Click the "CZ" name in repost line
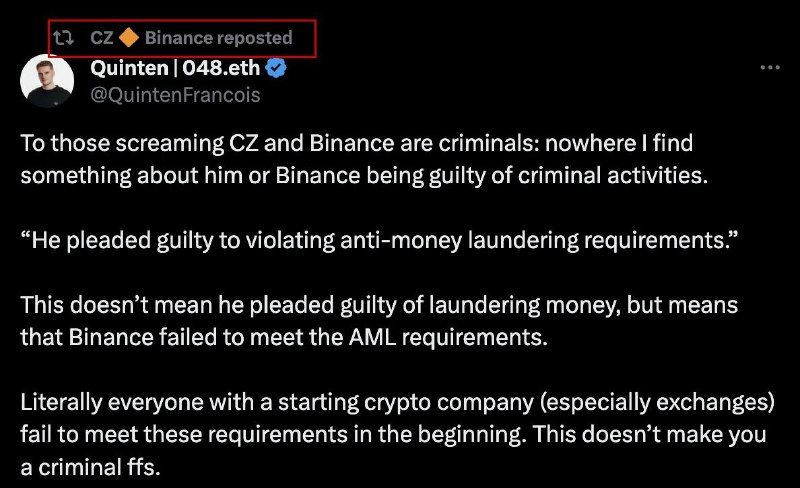This screenshot has height=488, width=800. click(x=102, y=38)
